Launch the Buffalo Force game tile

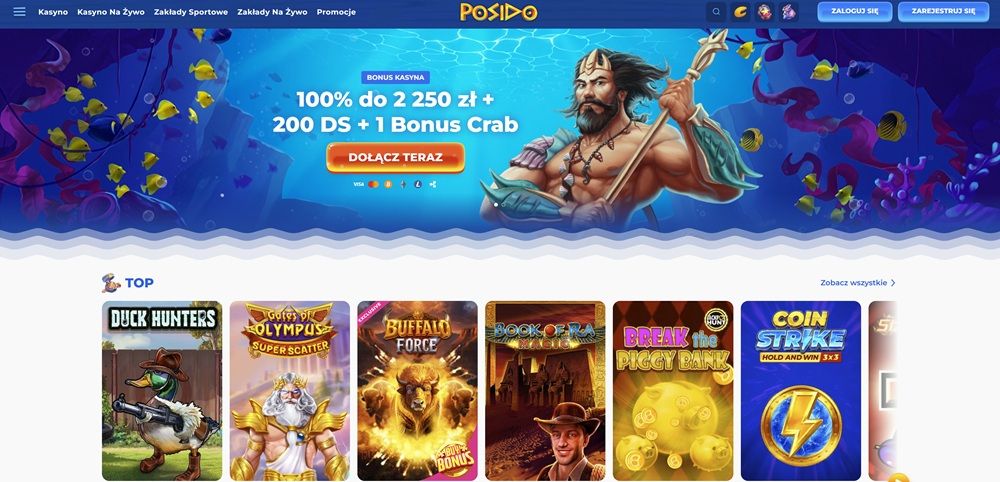417,391
